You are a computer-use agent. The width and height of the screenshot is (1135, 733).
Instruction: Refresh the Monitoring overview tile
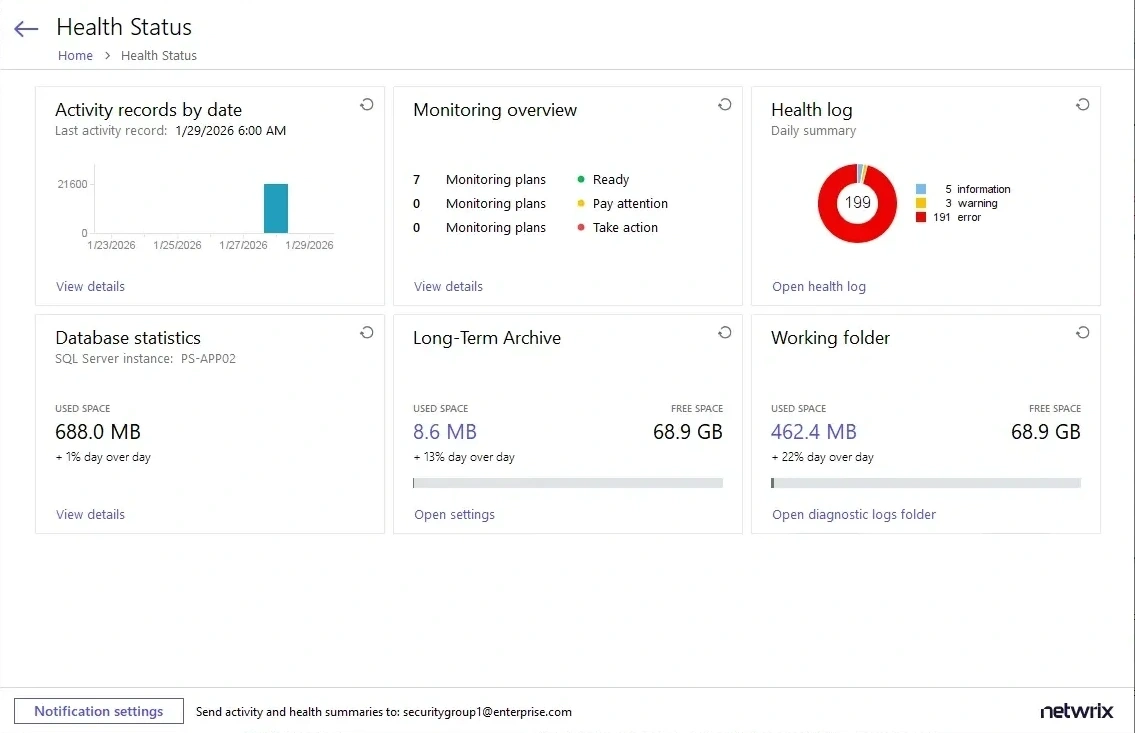(724, 104)
